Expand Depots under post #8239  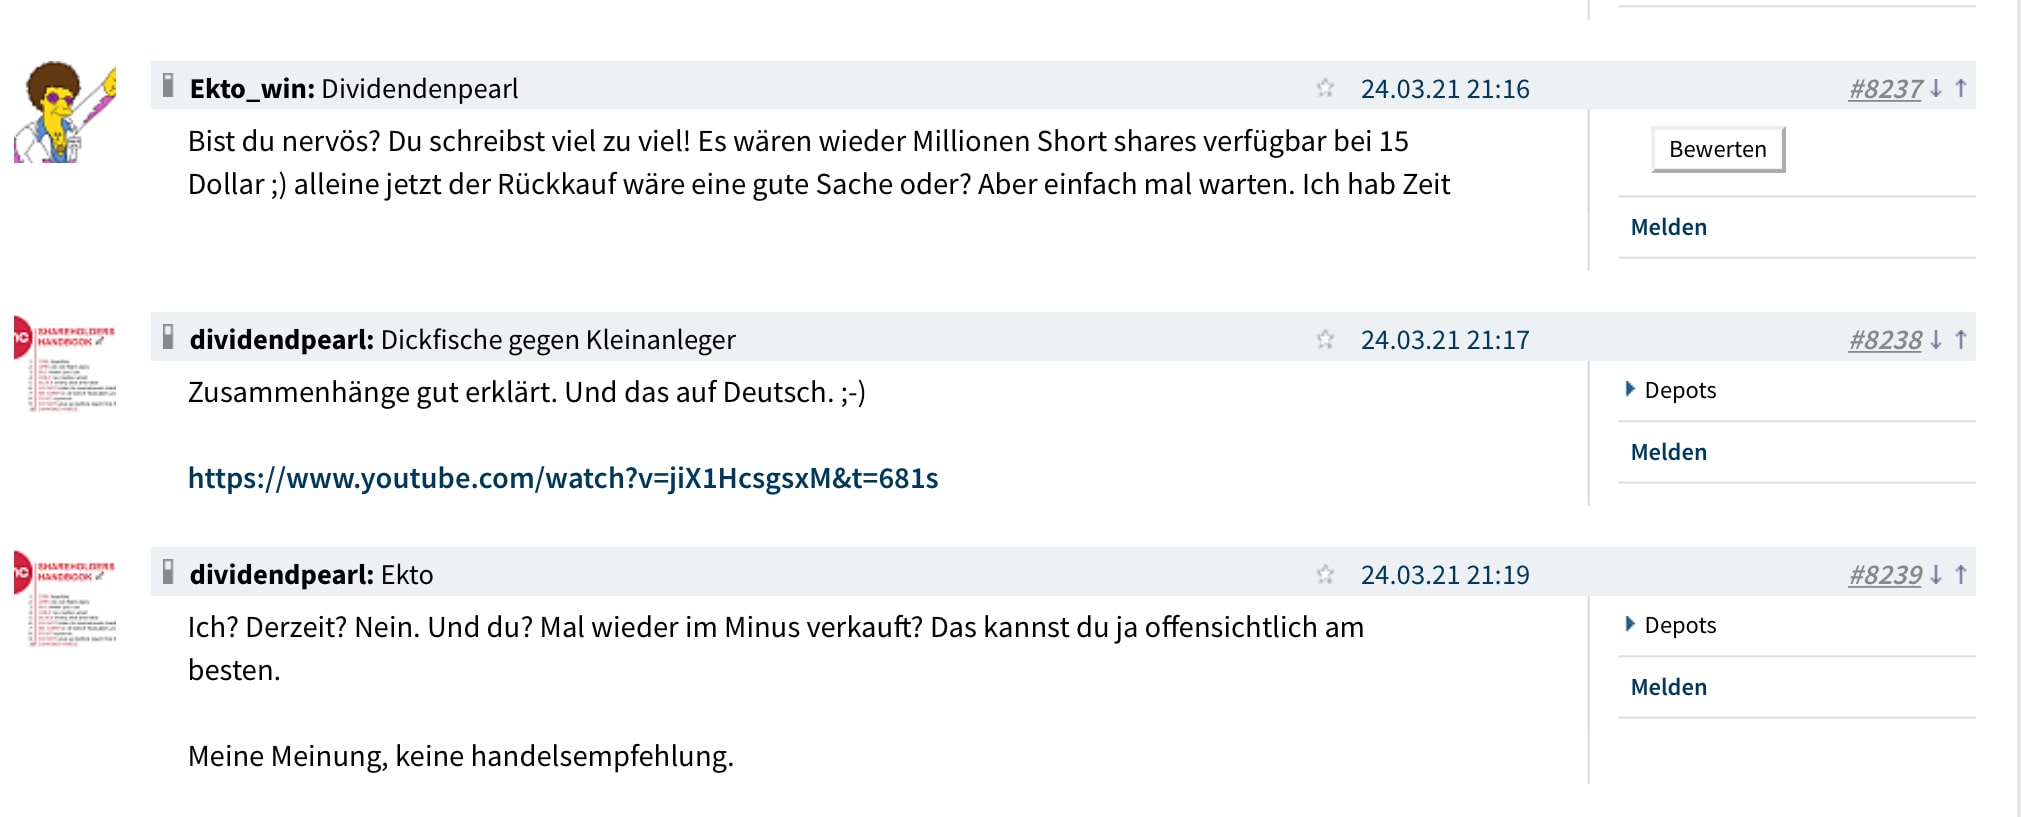pyautogui.click(x=1680, y=625)
